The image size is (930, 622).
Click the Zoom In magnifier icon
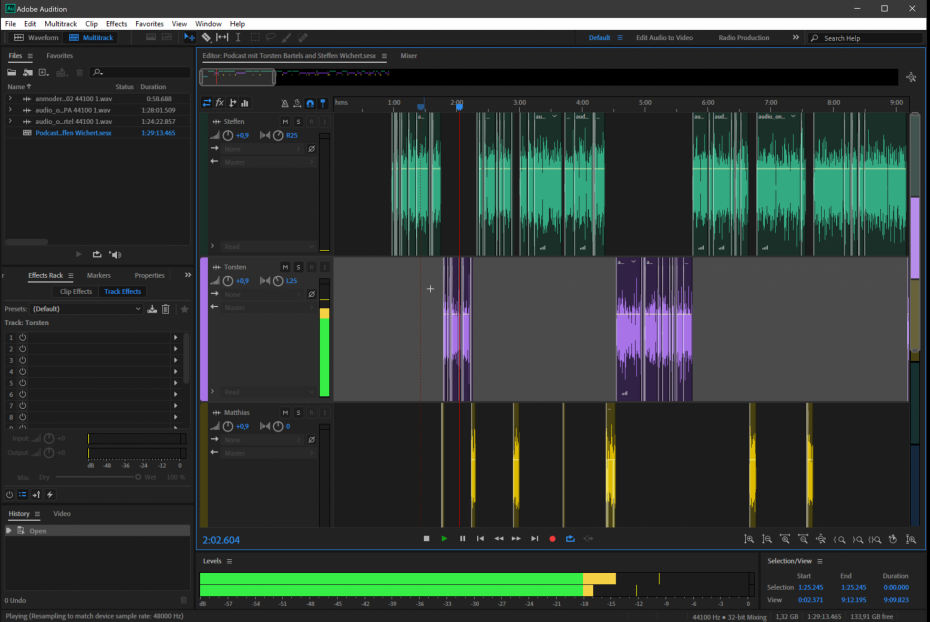(750, 539)
